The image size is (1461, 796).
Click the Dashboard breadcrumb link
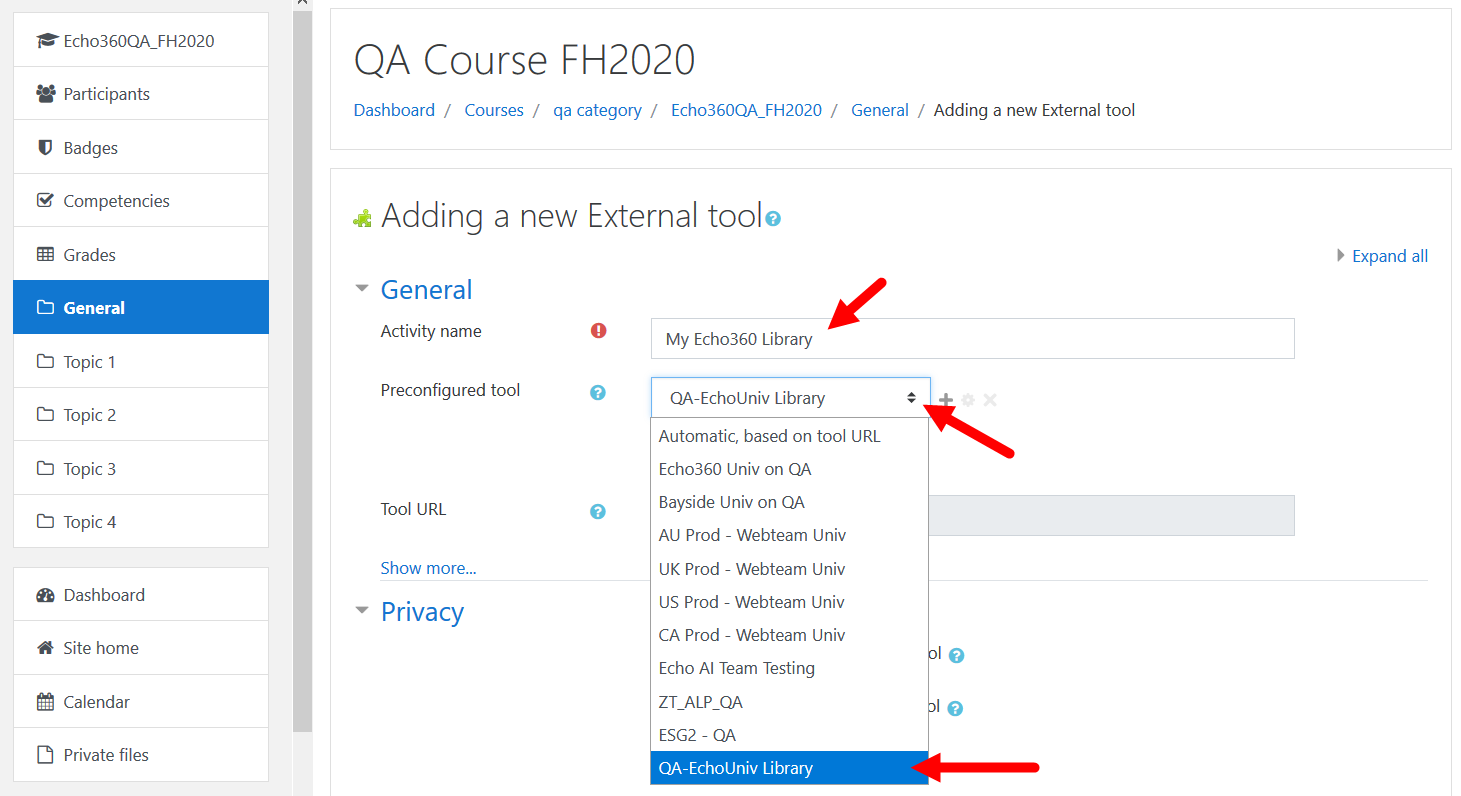coord(394,110)
